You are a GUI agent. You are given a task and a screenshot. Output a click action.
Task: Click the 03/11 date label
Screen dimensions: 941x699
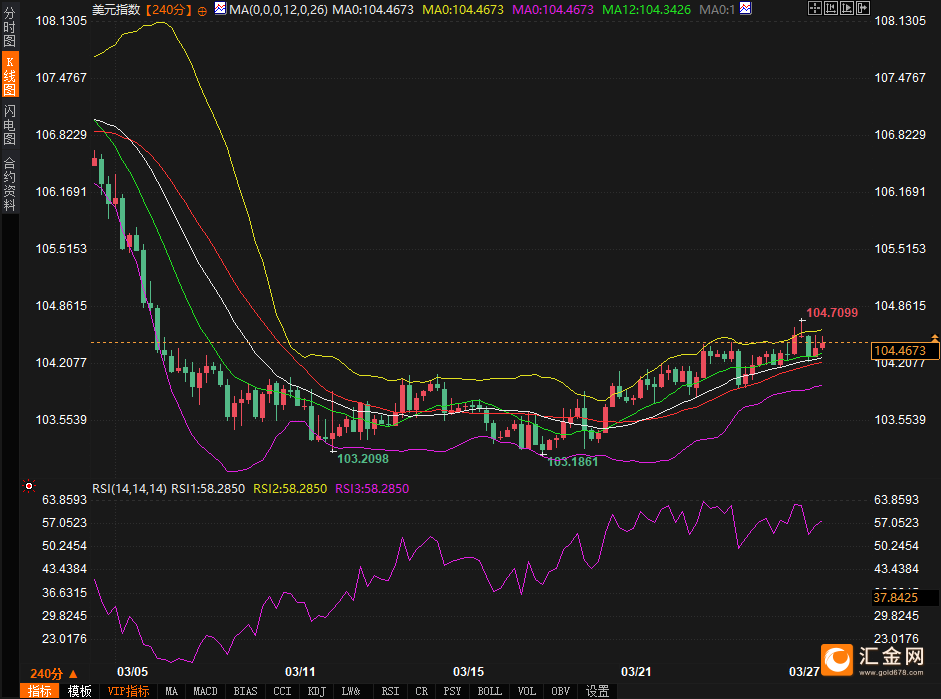coord(300,671)
